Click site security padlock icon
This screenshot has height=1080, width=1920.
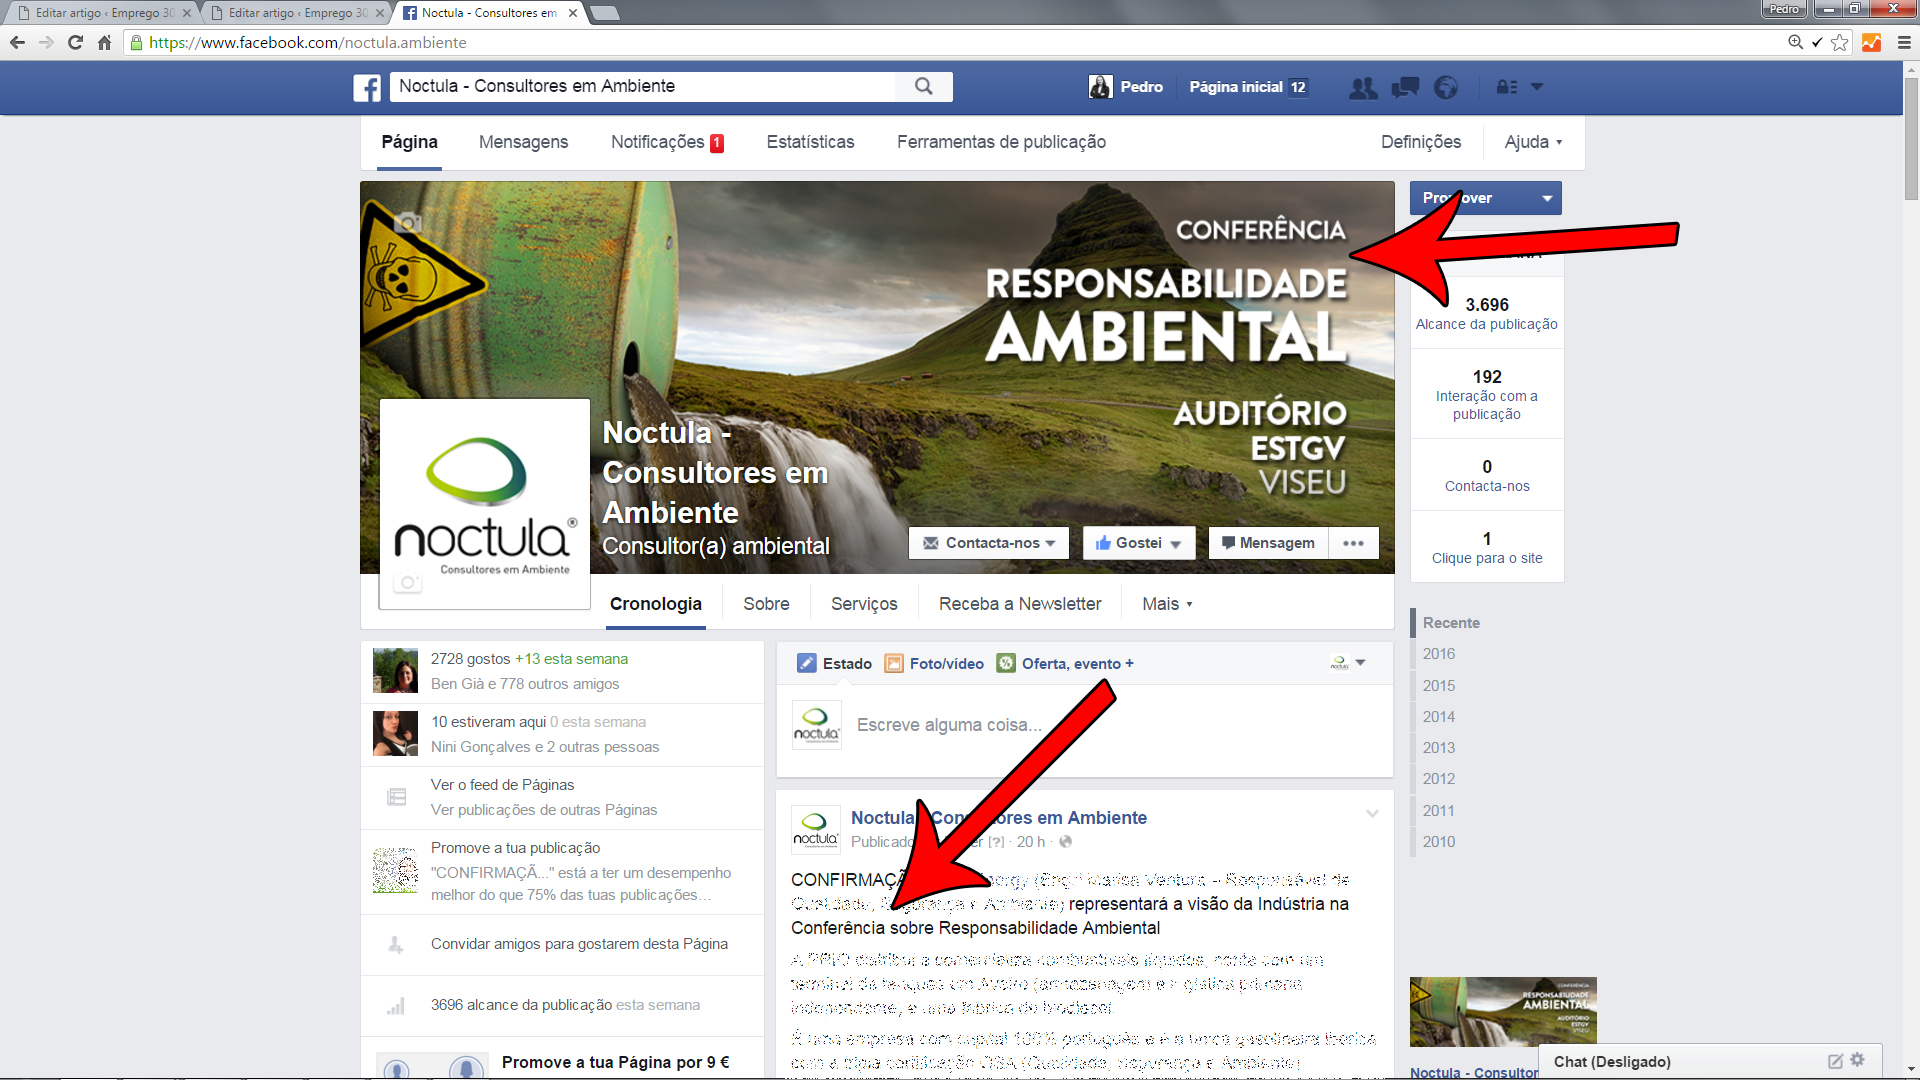point(137,42)
